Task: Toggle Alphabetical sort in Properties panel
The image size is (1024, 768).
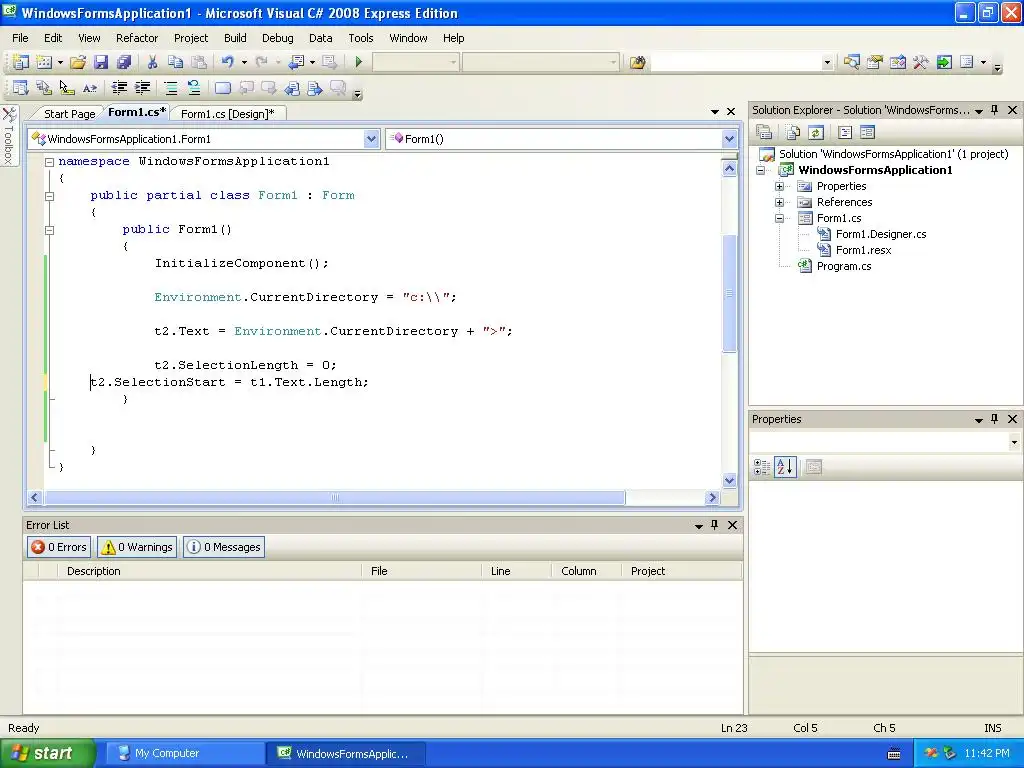Action: click(785, 467)
